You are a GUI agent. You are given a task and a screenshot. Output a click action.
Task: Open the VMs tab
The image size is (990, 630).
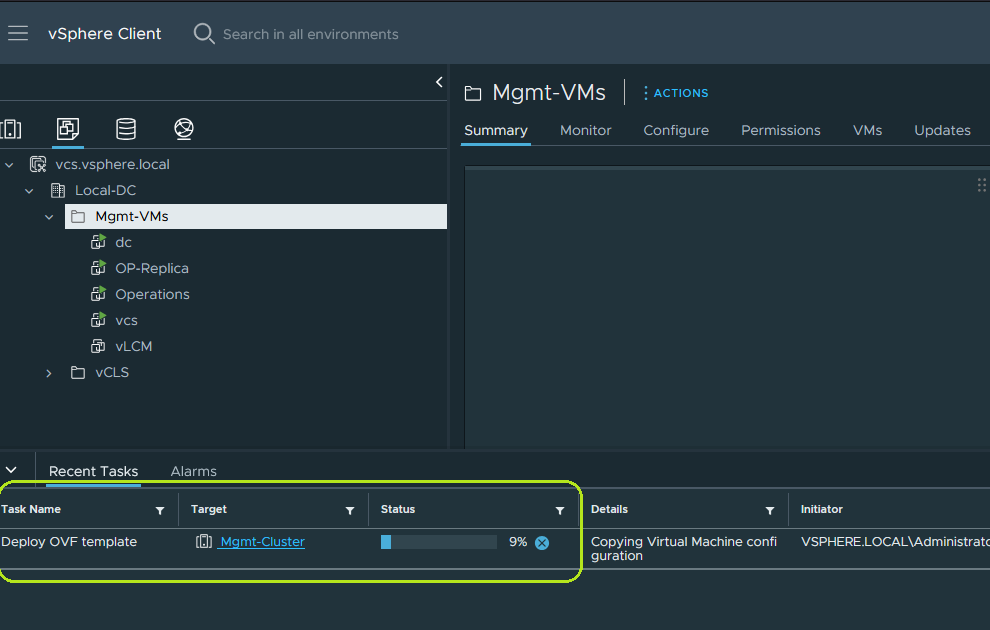pos(867,131)
